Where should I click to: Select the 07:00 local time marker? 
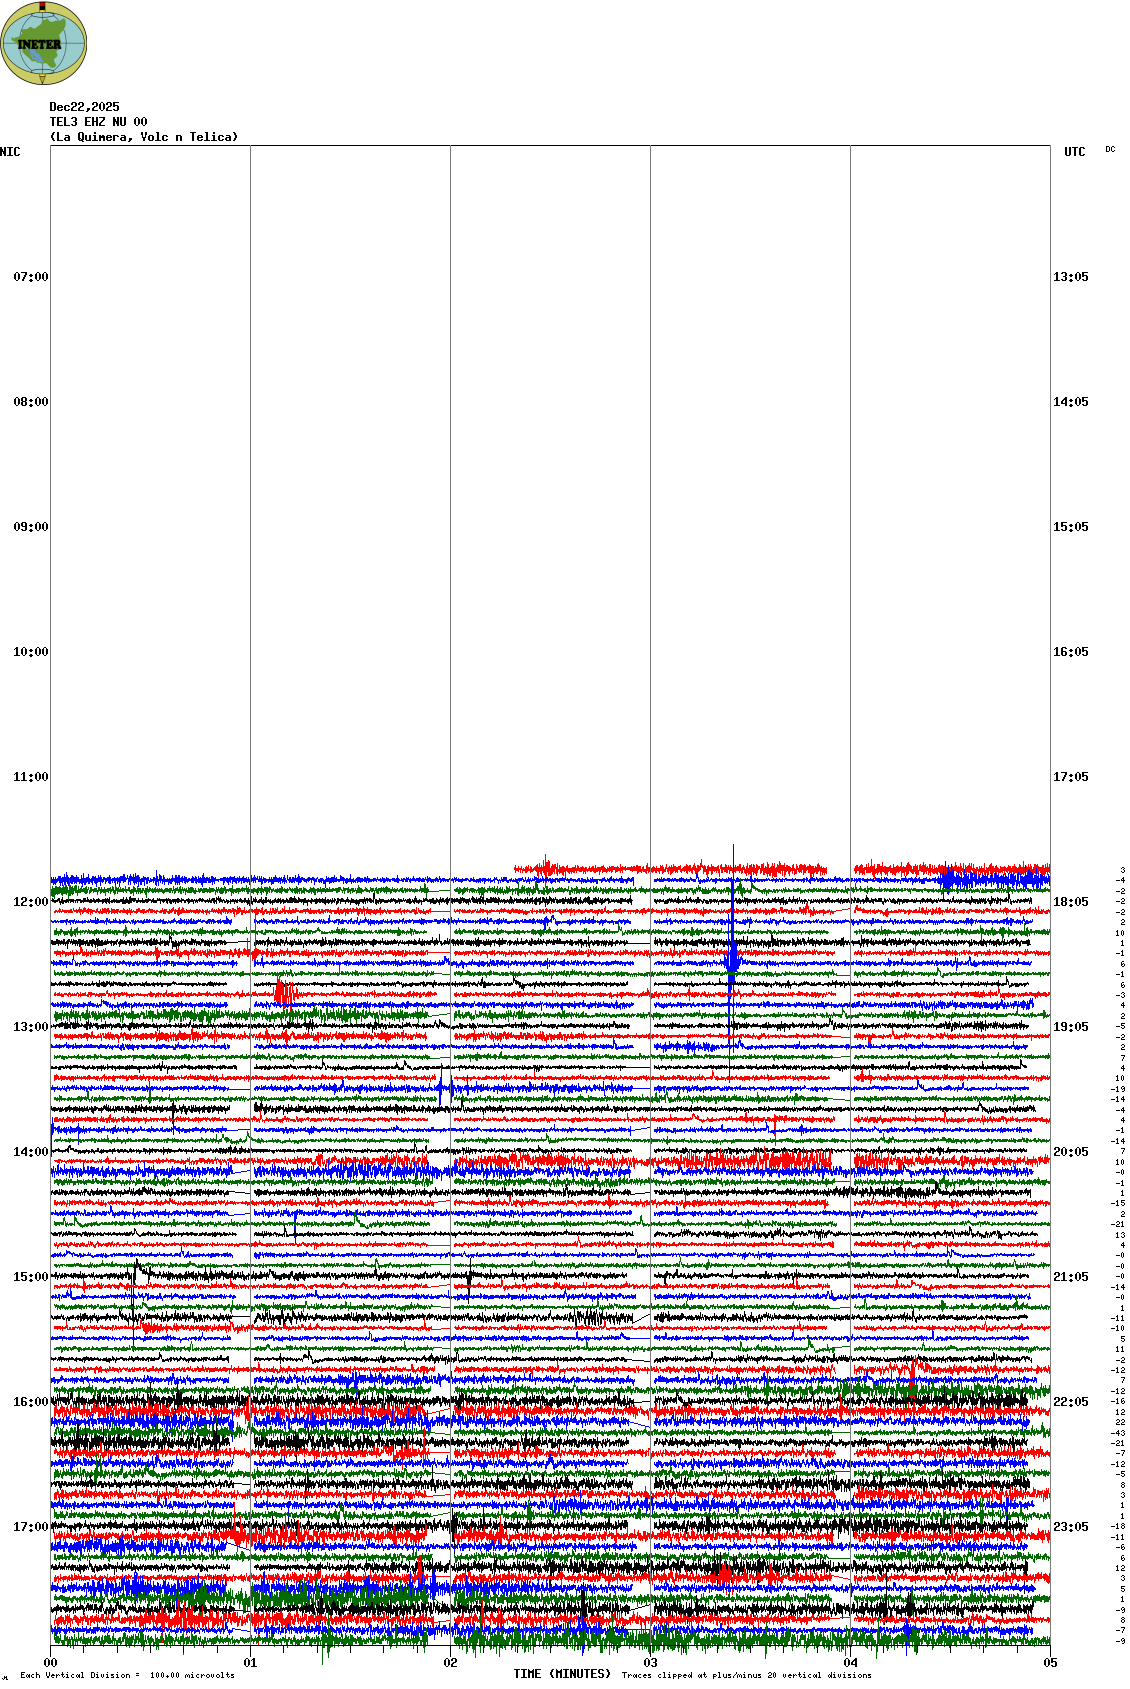tap(30, 277)
